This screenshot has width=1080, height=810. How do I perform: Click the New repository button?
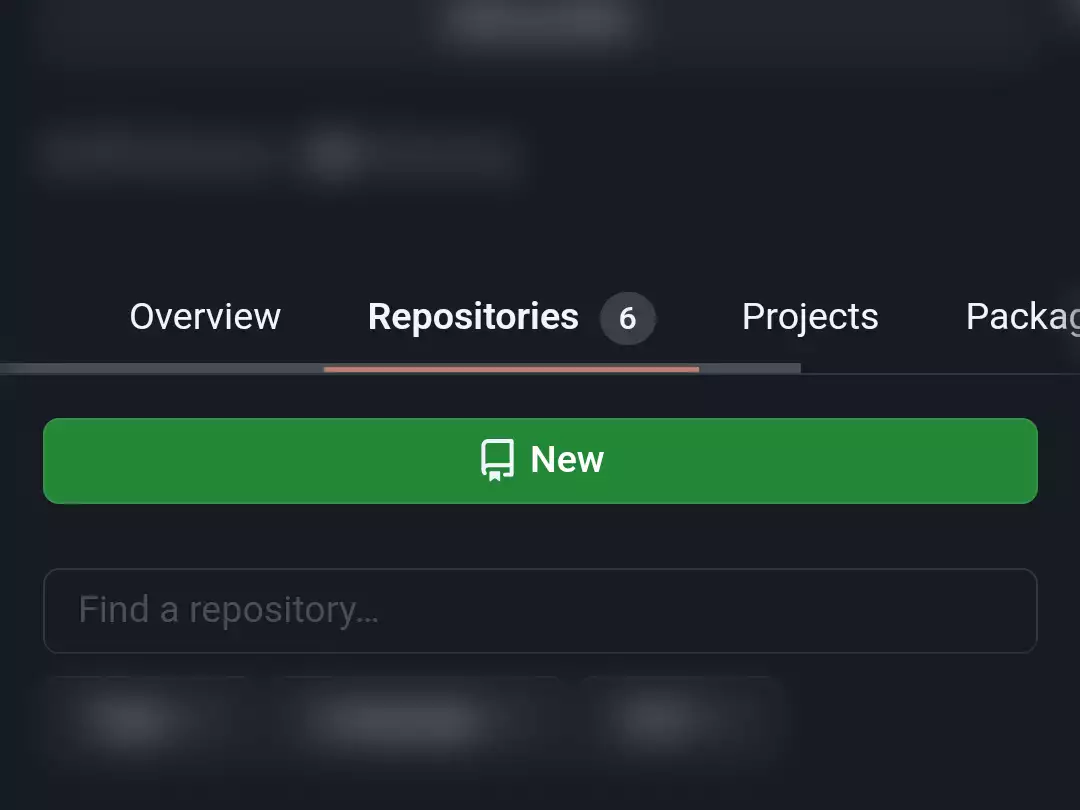[x=540, y=460]
